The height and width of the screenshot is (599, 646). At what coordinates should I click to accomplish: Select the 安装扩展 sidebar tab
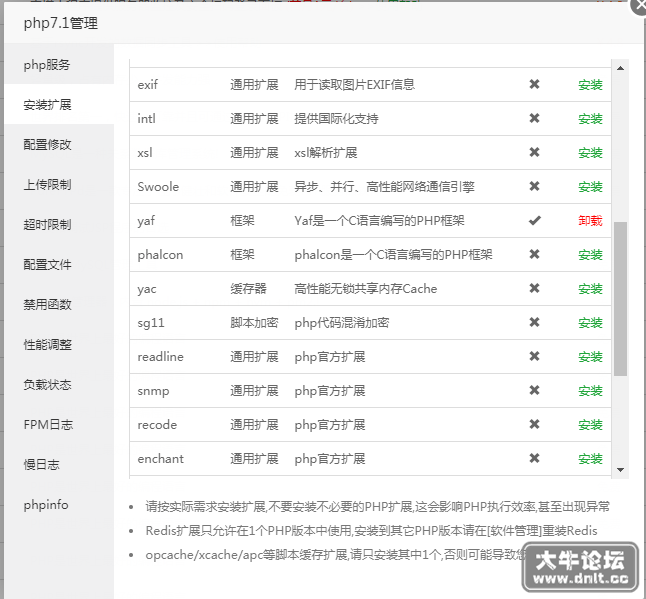(59, 105)
